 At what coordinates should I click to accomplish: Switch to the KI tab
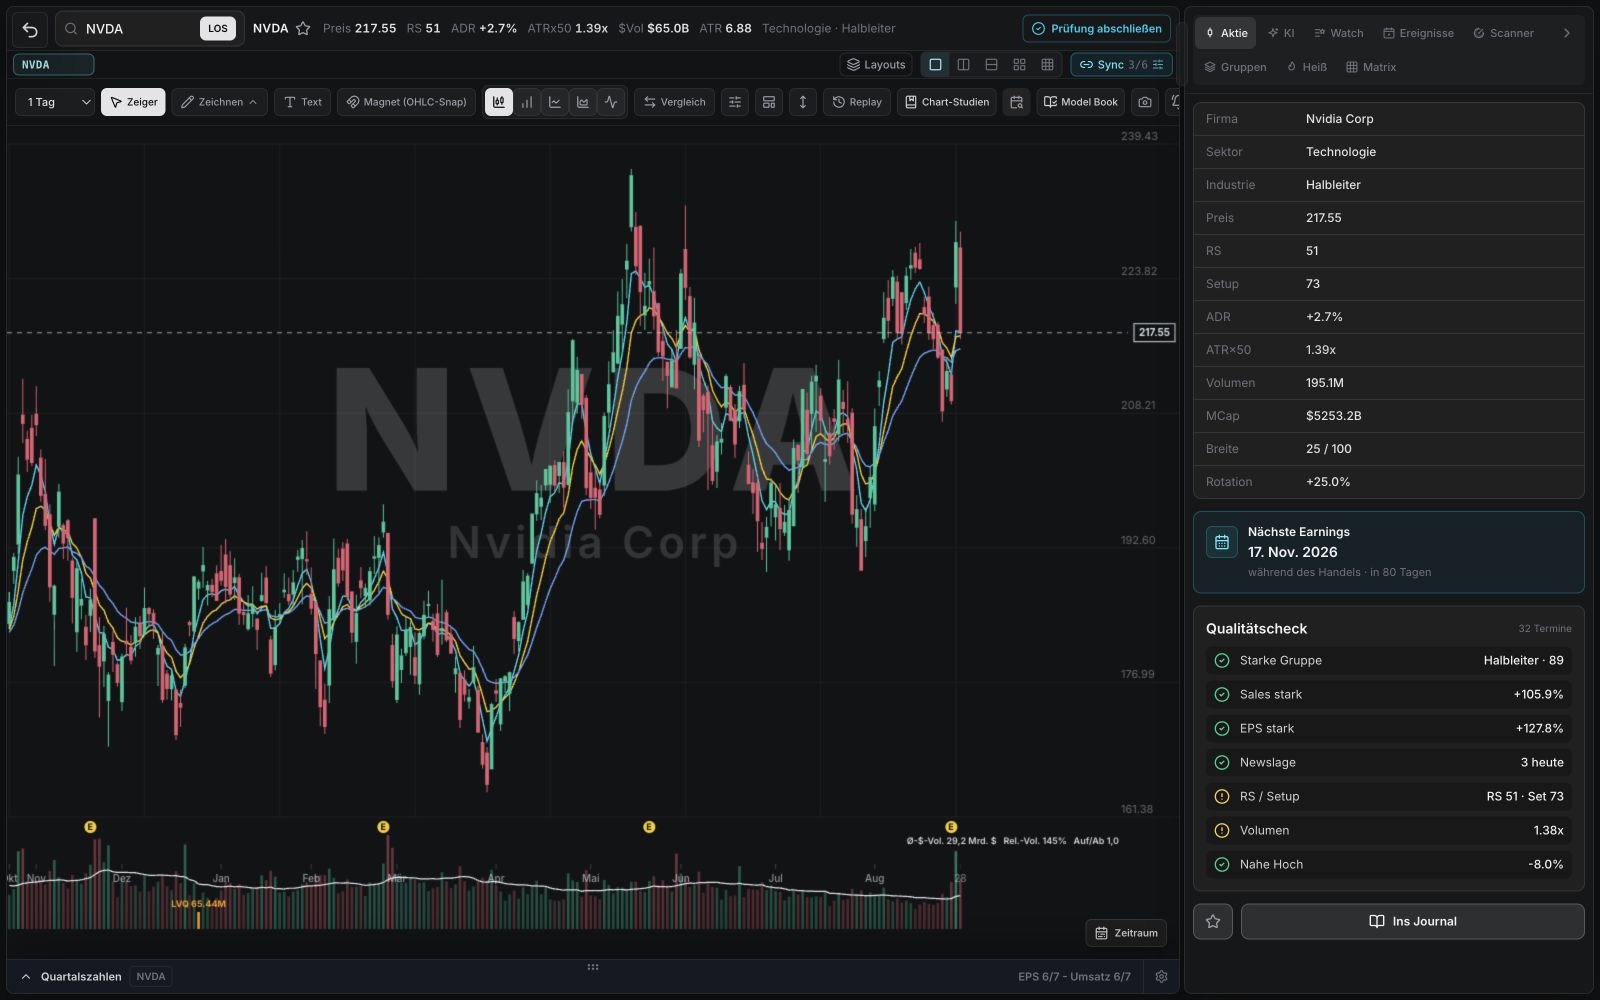[1281, 33]
